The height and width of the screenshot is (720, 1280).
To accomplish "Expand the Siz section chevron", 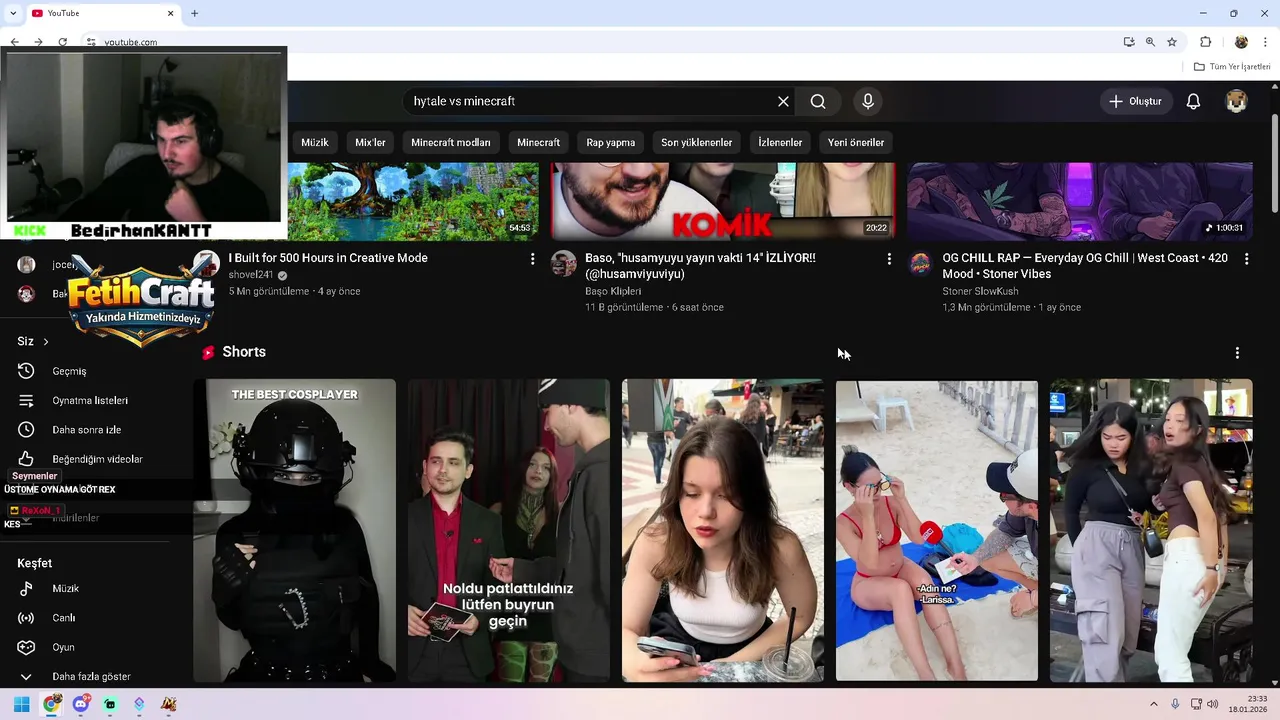I will coord(45,342).
